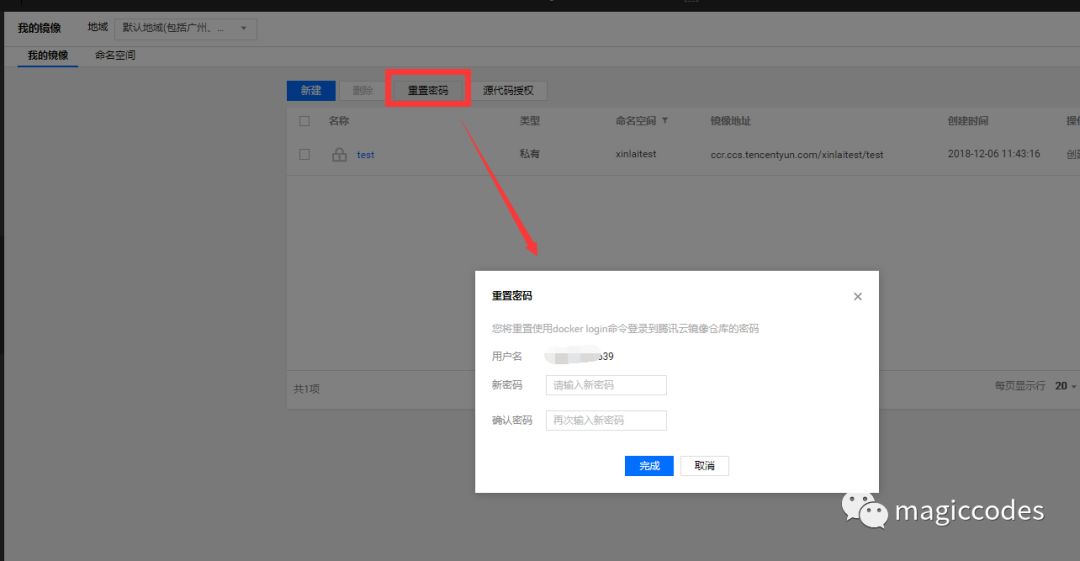The image size is (1080, 561).
Task: Open the 每页显示行 20 dropdown
Action: coord(1065,386)
